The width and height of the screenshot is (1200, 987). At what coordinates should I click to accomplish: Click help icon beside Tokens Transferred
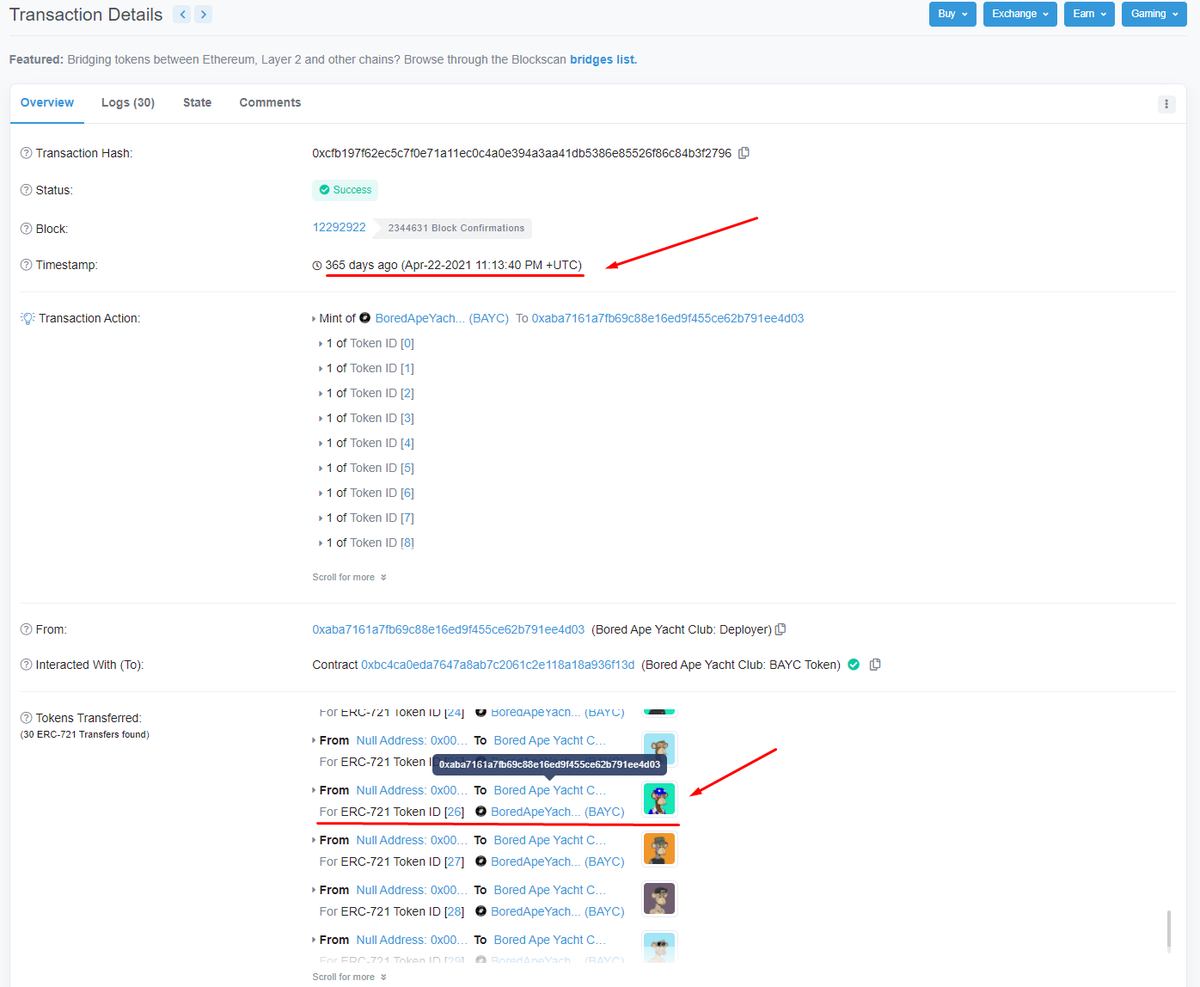(x=26, y=718)
